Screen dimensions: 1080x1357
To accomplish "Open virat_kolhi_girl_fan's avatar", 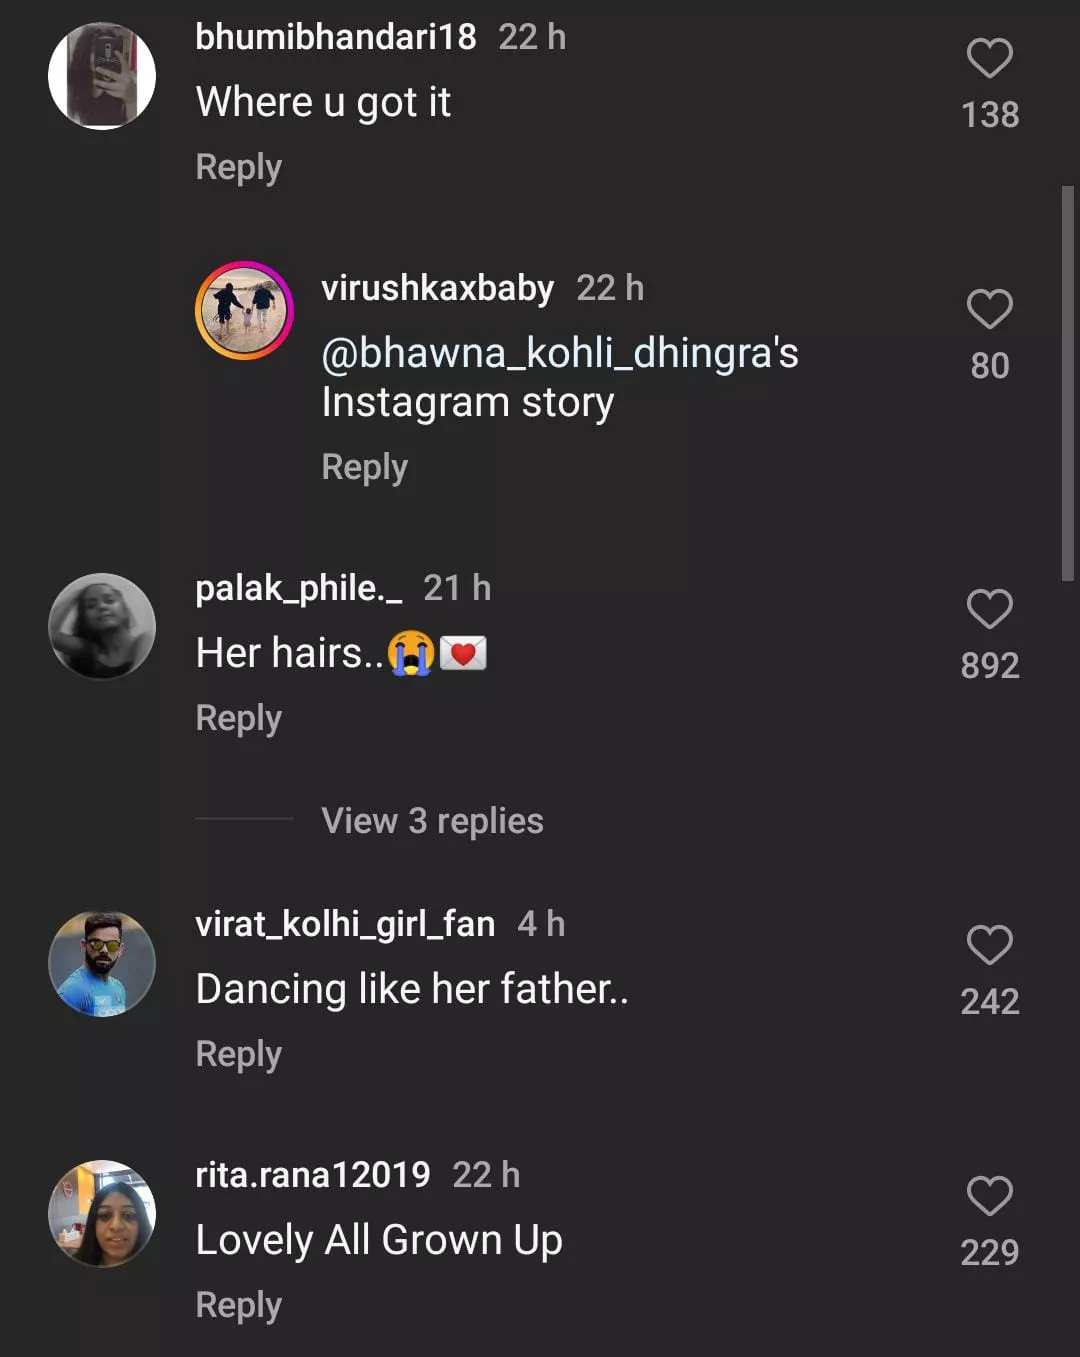I will coord(102,964).
